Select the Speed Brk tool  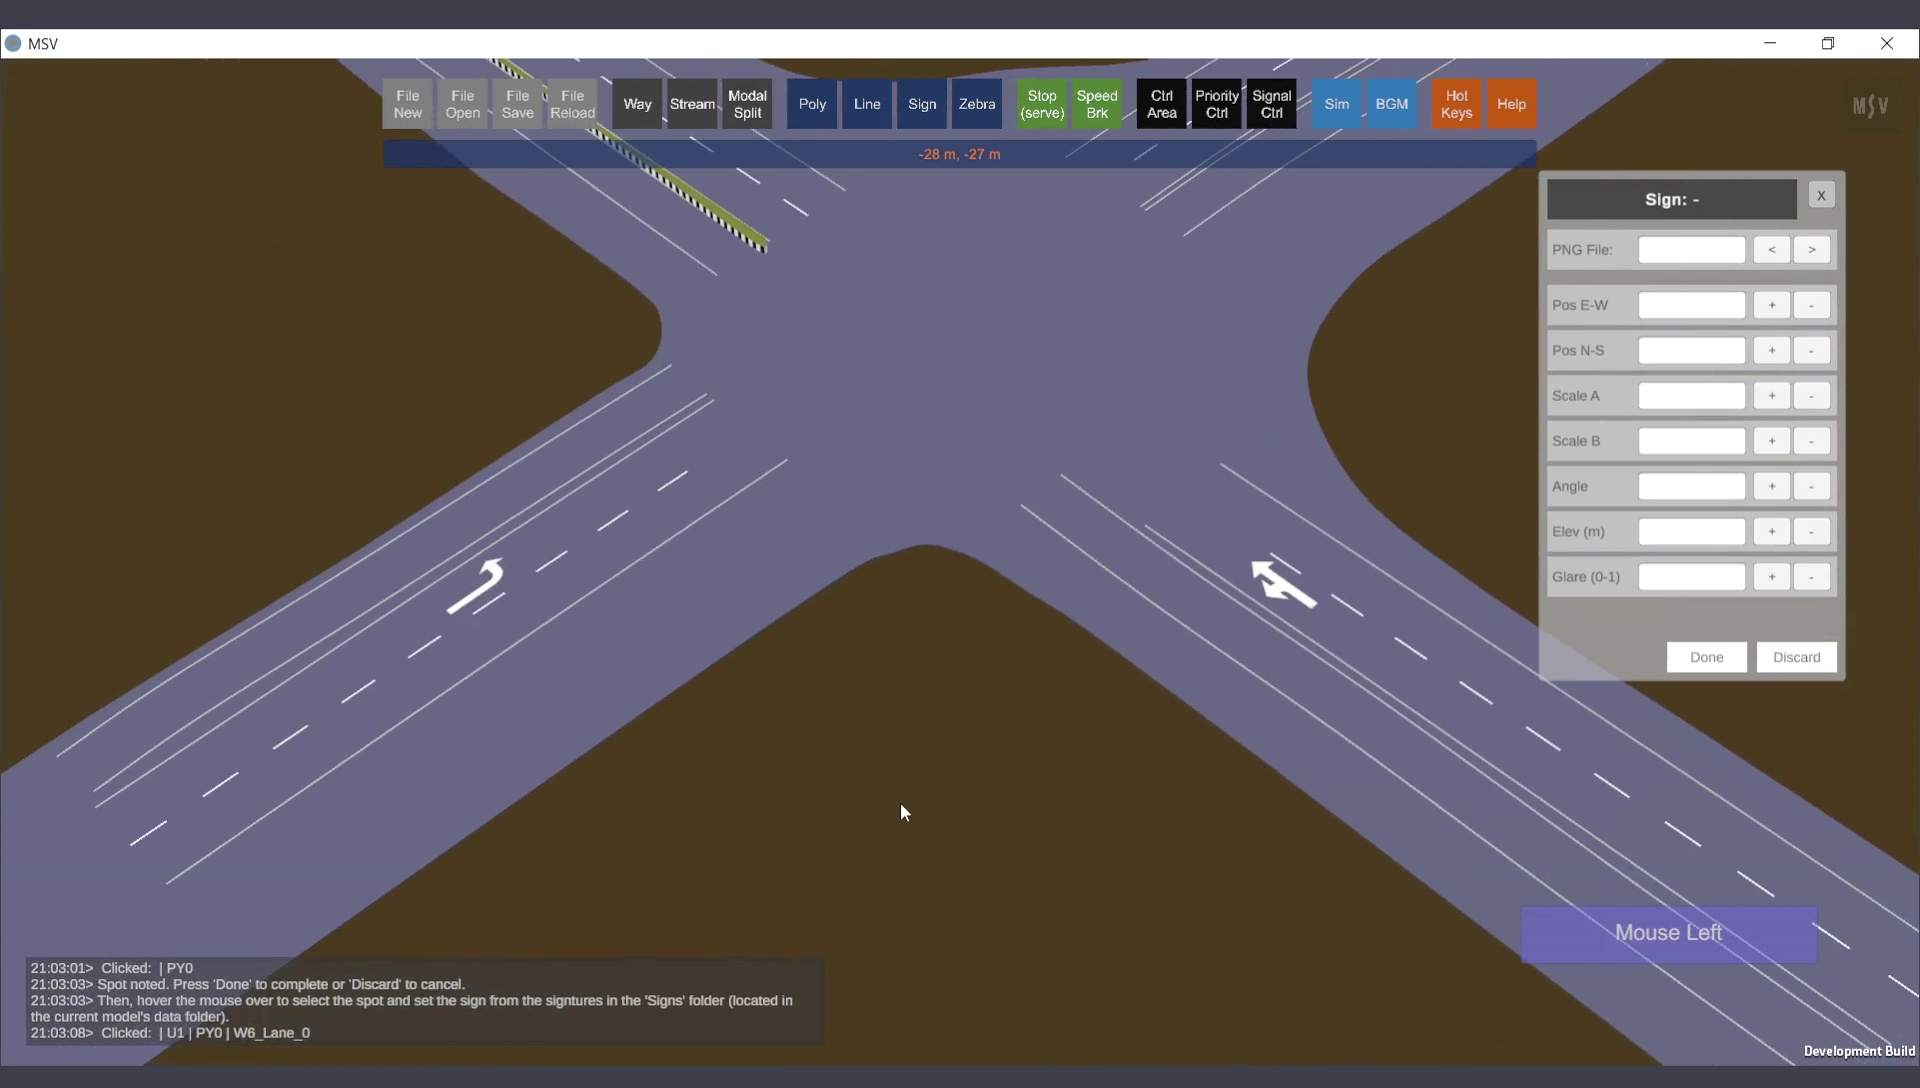click(x=1097, y=104)
